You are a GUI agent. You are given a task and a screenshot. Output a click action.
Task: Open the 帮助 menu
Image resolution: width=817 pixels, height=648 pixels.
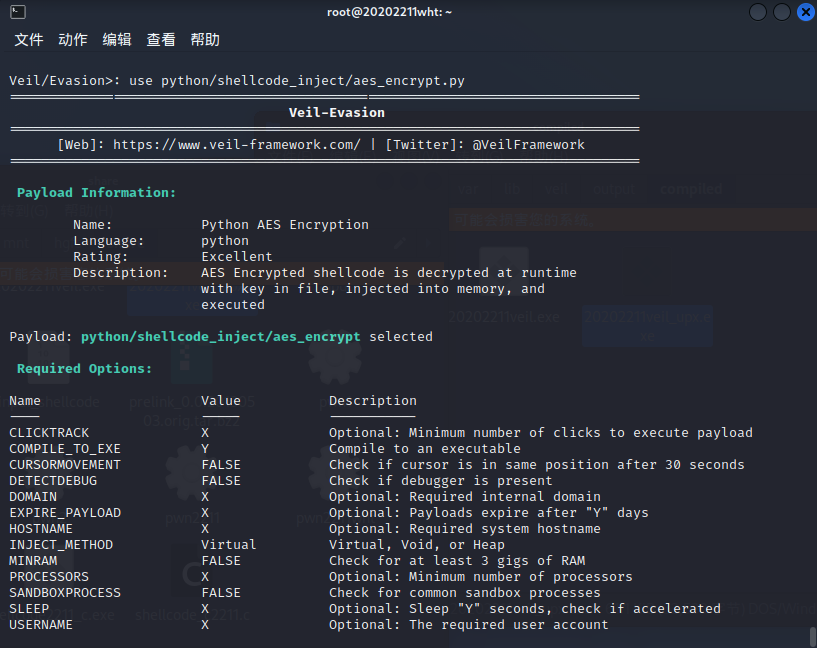click(x=205, y=40)
